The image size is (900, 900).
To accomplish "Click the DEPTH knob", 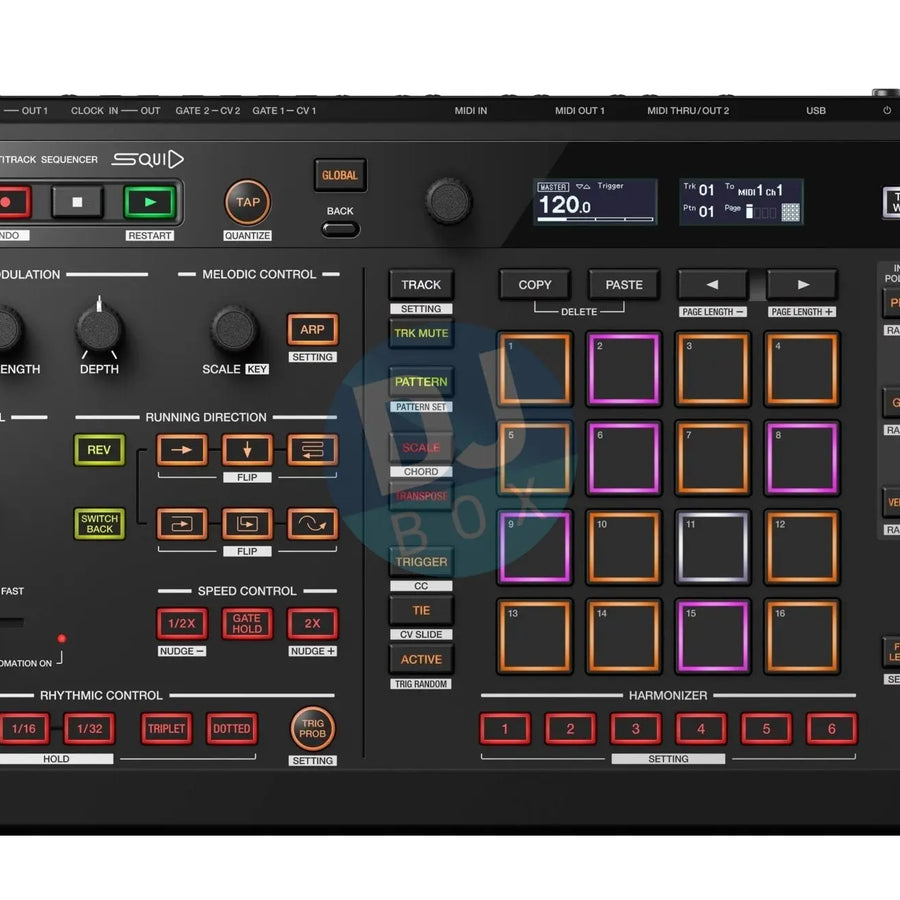I will [100, 328].
